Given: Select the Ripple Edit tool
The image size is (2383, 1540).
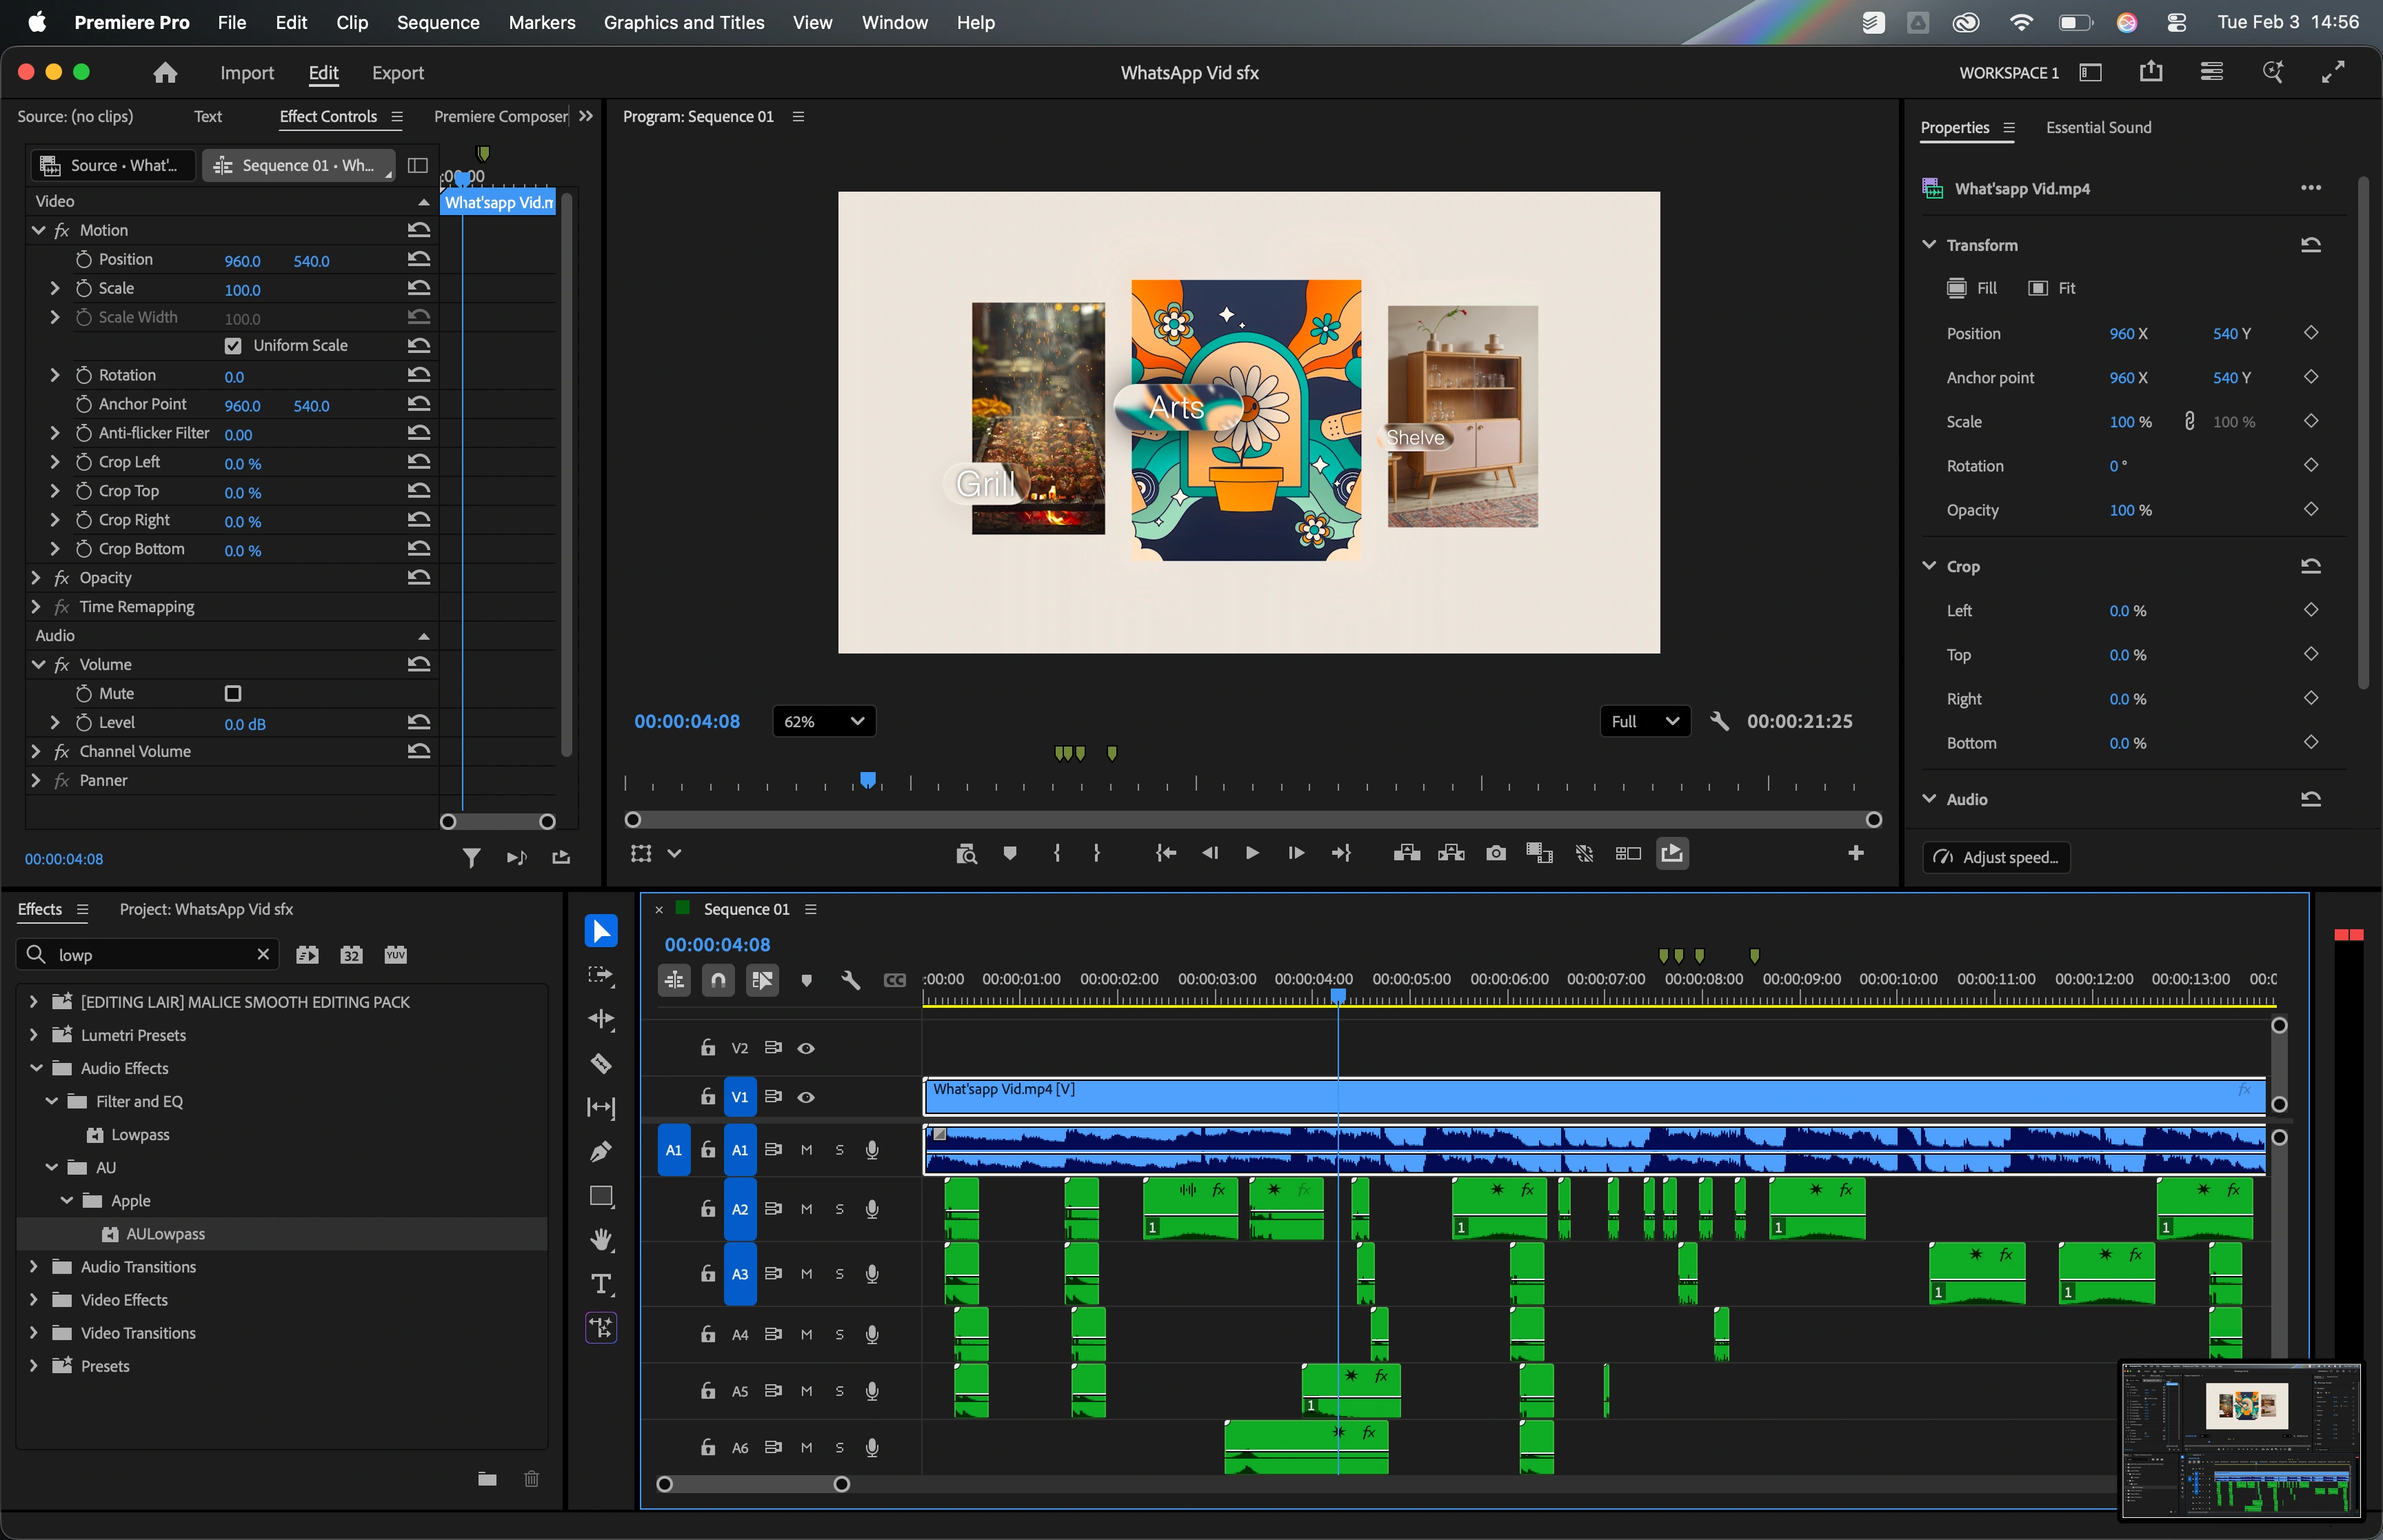Looking at the screenshot, I should click(601, 1019).
